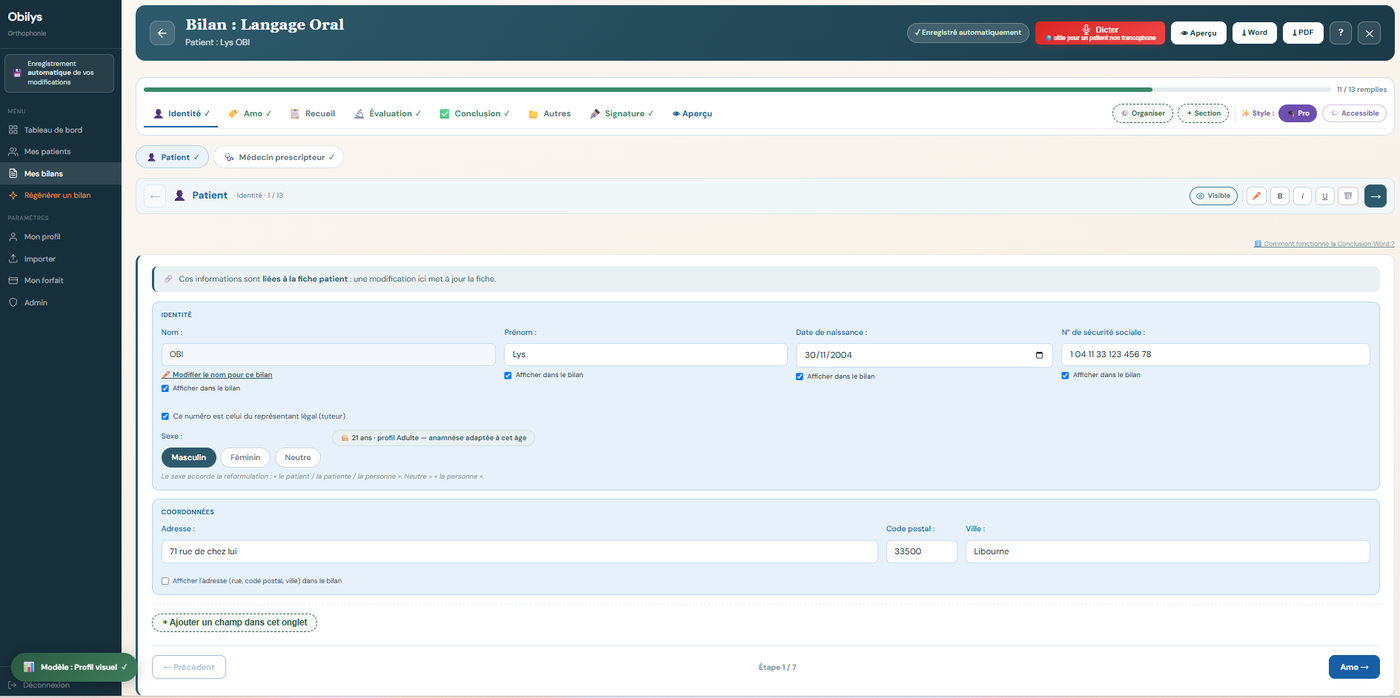Click the Organiser button

click(1143, 114)
